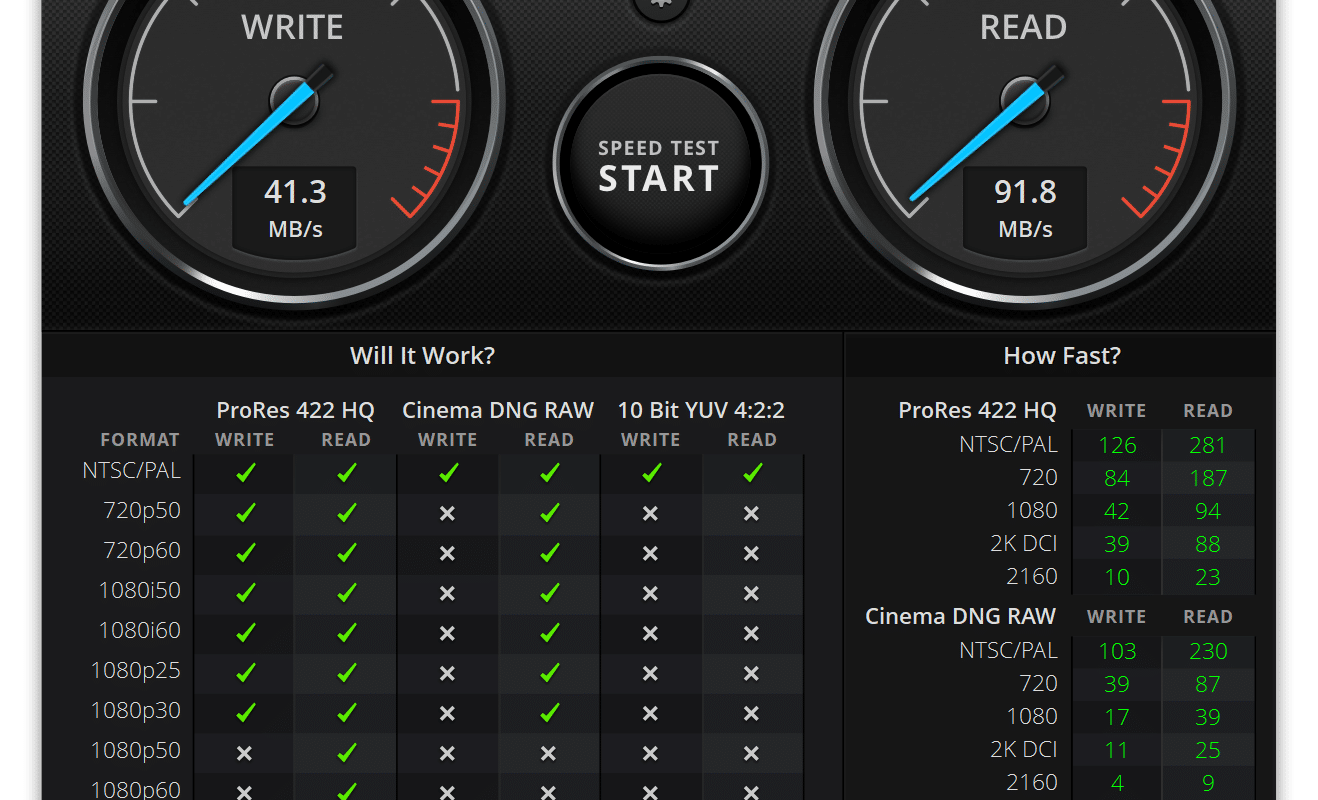The image size is (1318, 800).
Task: Click the 126 write value for ProRes NTSC/PAL
Action: 1117,446
